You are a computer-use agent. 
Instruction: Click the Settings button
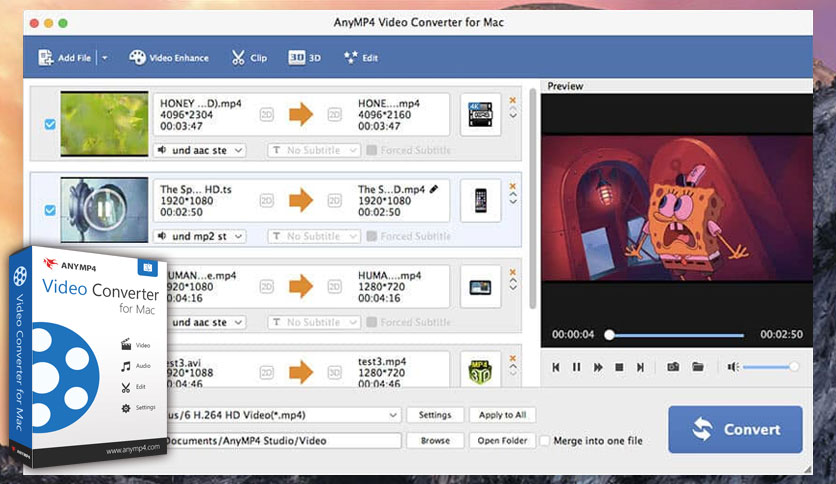[435, 415]
